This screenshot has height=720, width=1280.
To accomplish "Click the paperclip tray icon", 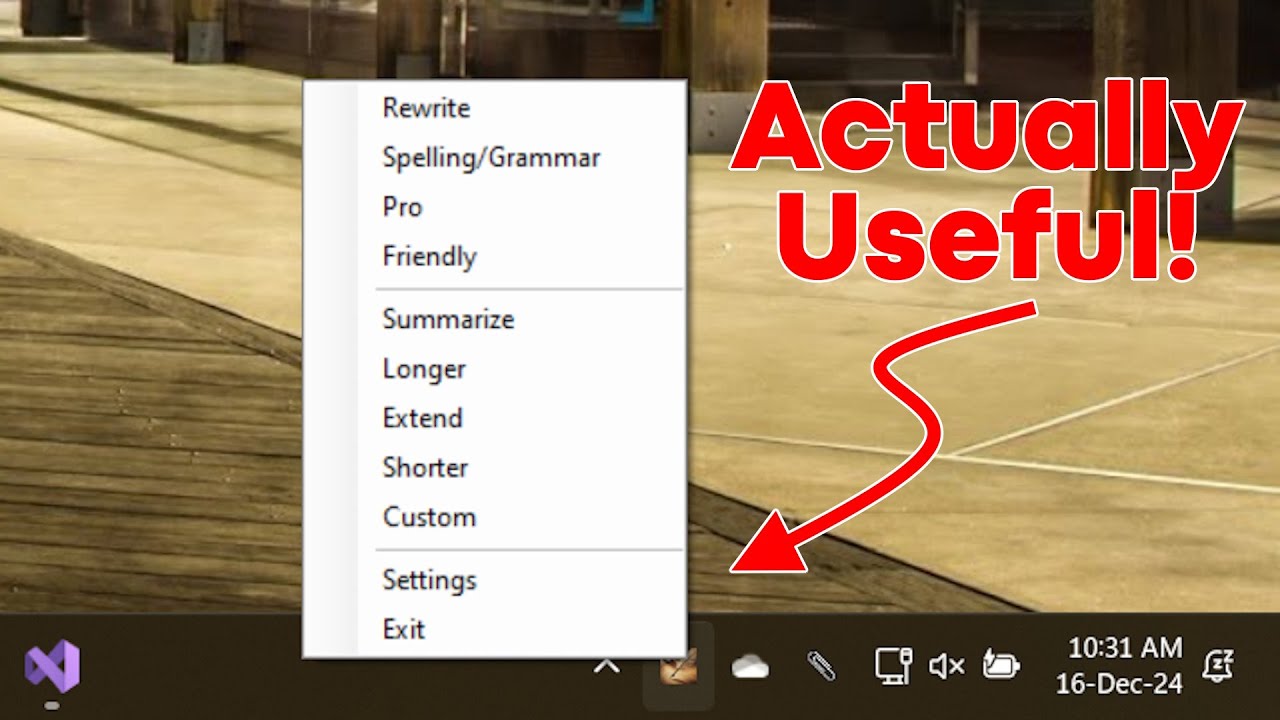I will tap(820, 666).
